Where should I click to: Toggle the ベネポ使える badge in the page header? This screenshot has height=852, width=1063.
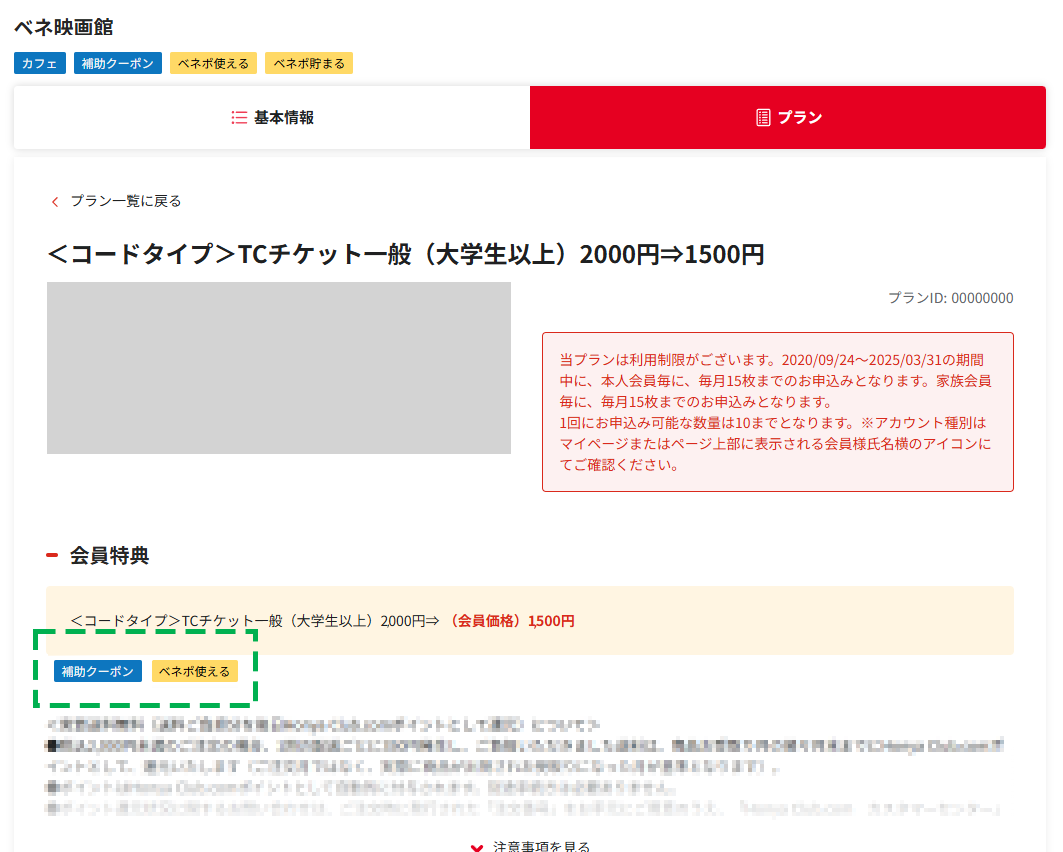(213, 63)
